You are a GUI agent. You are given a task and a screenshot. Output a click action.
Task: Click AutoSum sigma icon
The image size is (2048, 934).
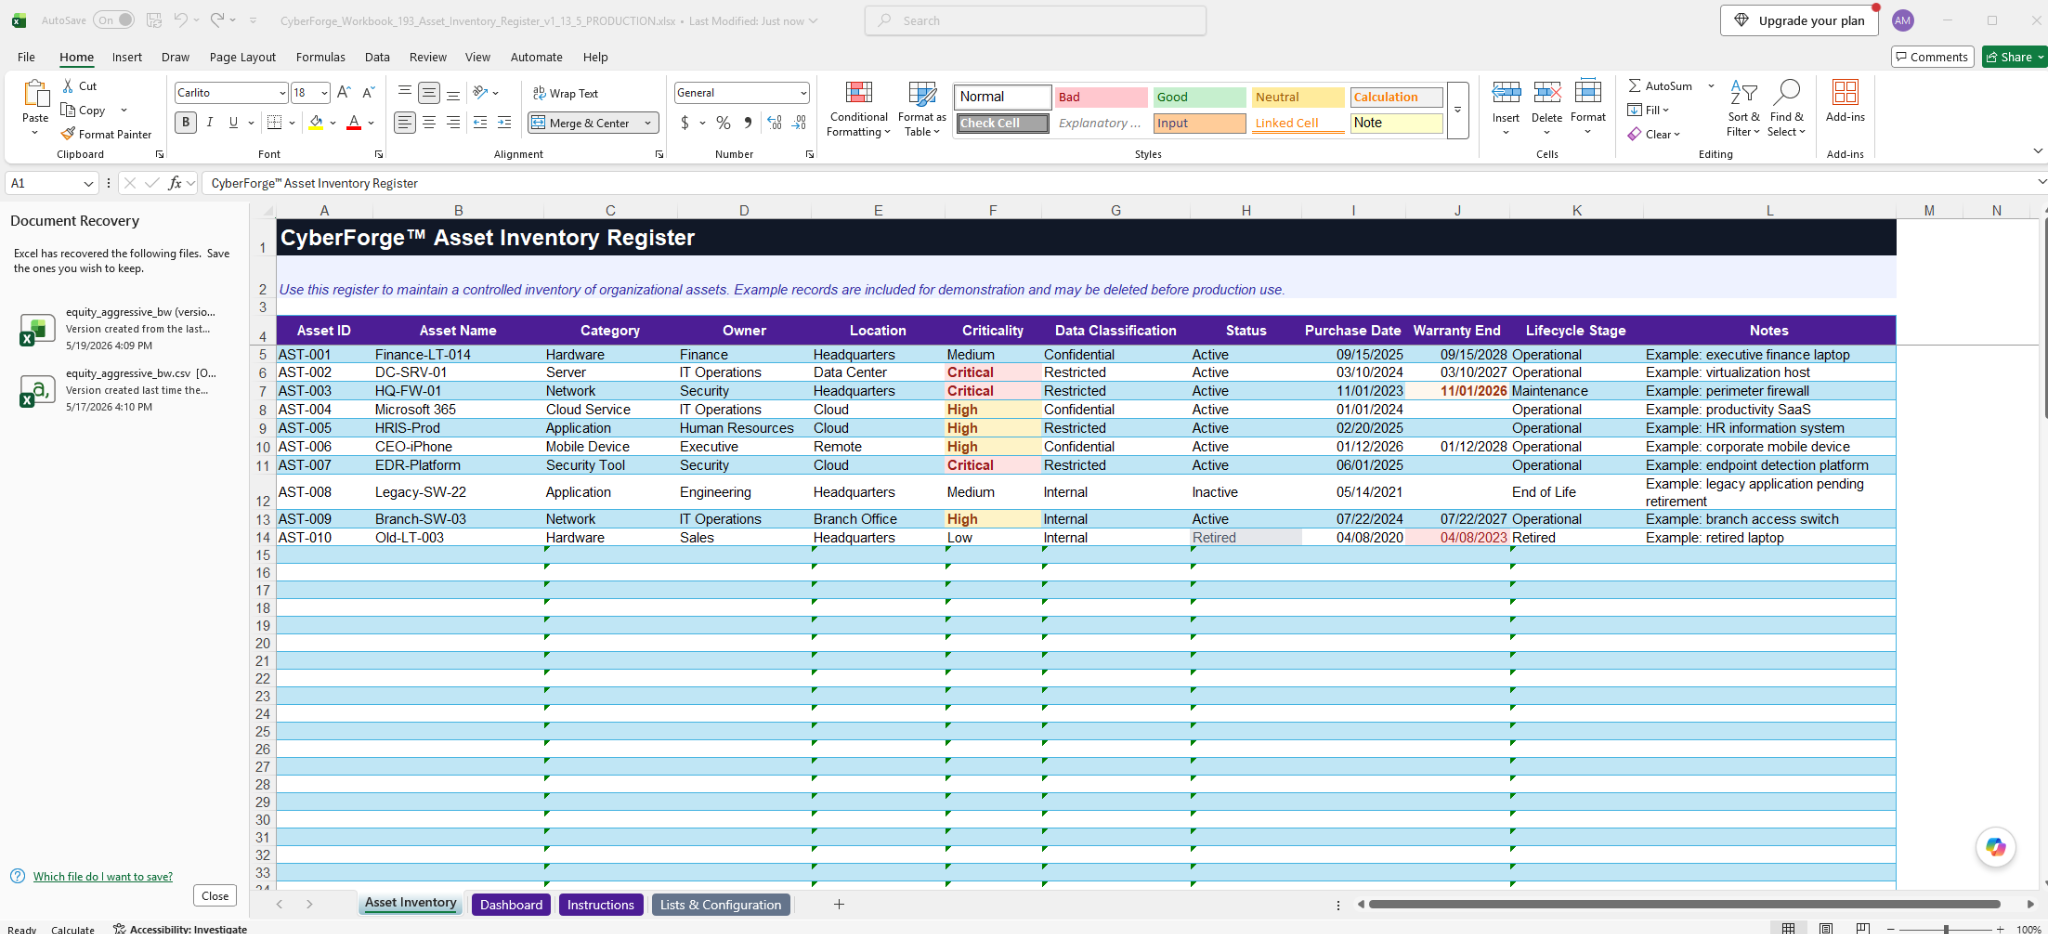coord(1634,86)
